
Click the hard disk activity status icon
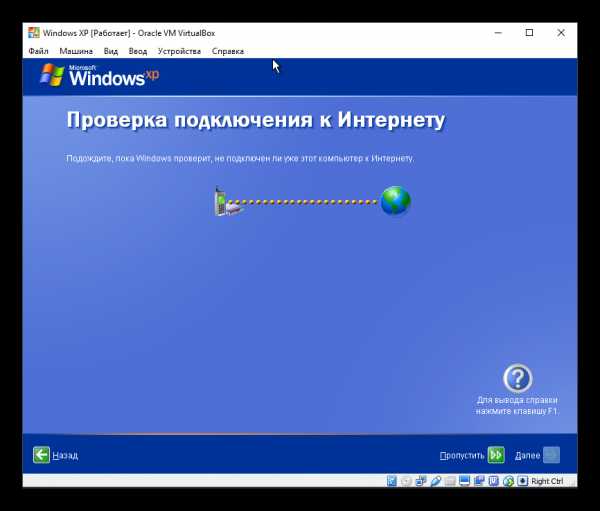pos(392,481)
